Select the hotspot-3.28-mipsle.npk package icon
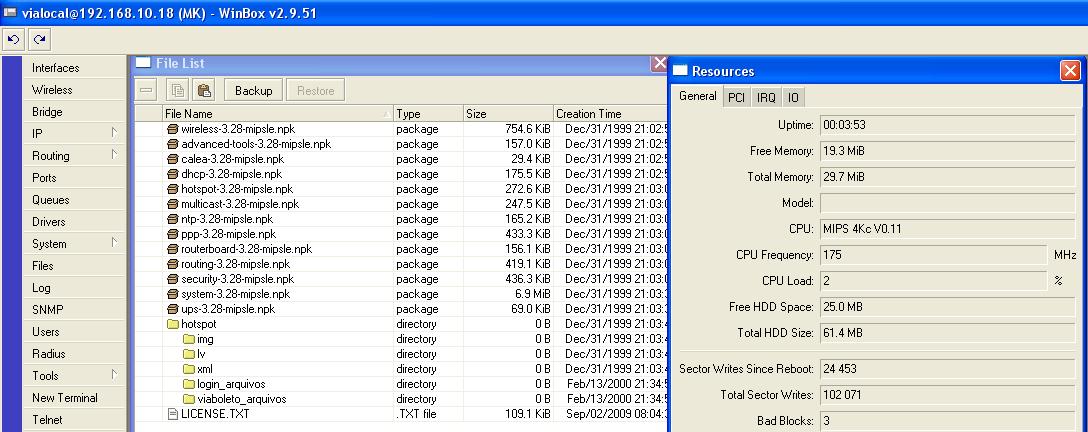Viewport: 1088px width, 432px height. click(173, 189)
